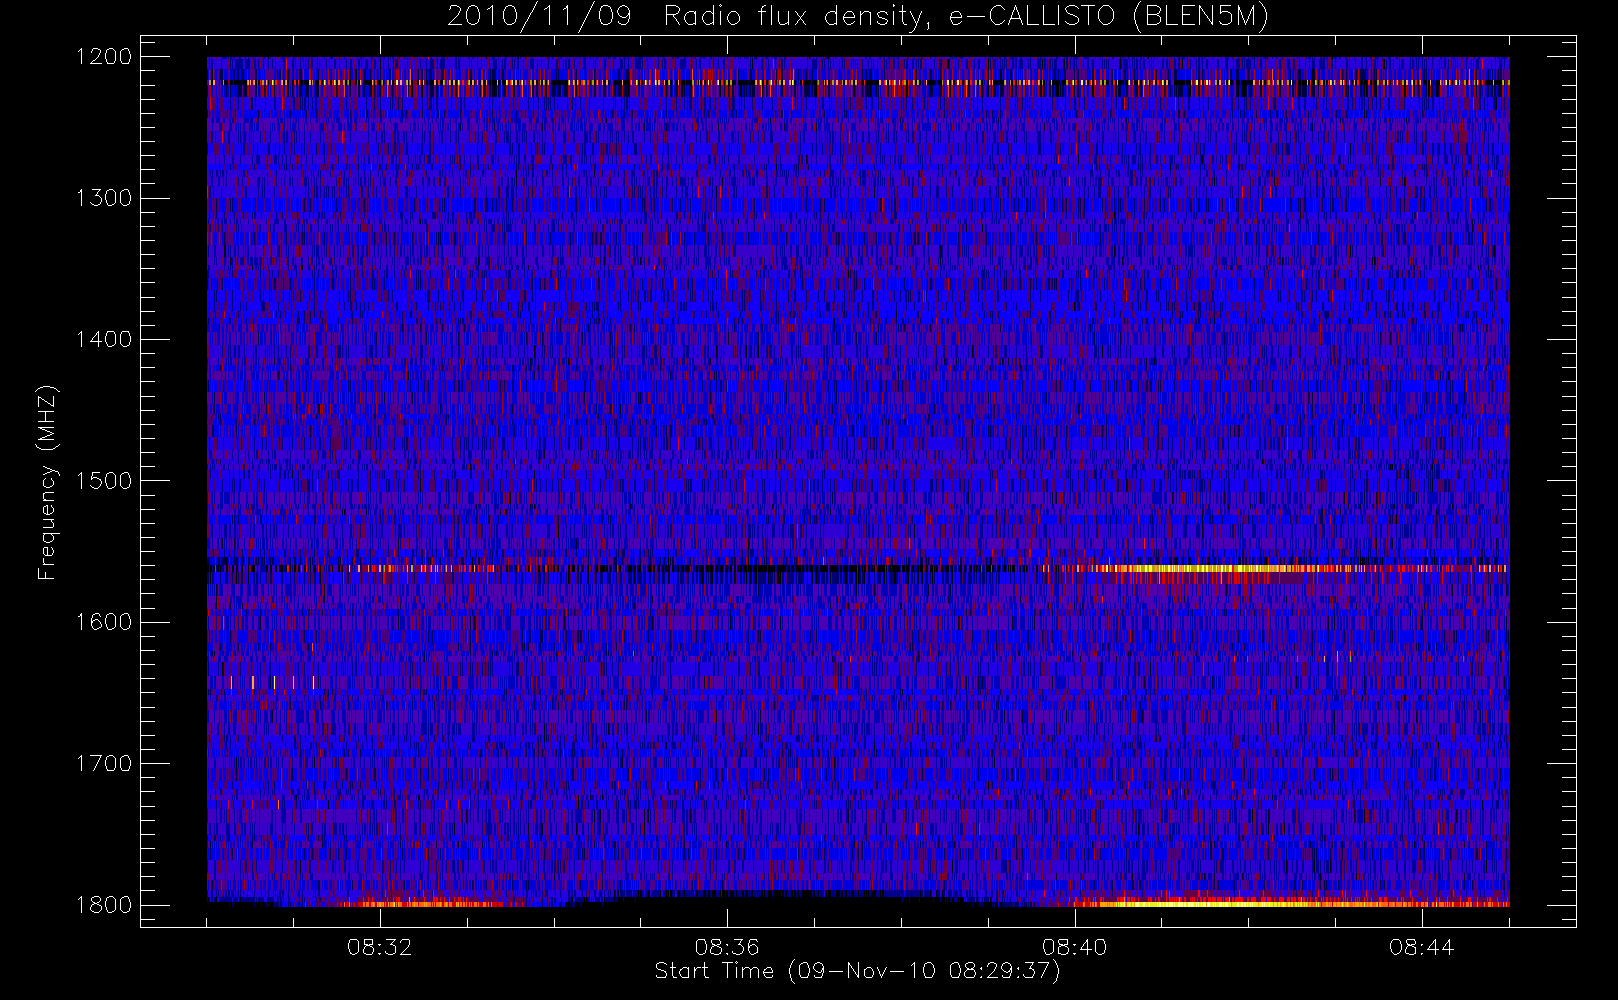This screenshot has width=1618, height=1000.
Task: Click the 08:40 time tick label
Action: [x=1075, y=947]
